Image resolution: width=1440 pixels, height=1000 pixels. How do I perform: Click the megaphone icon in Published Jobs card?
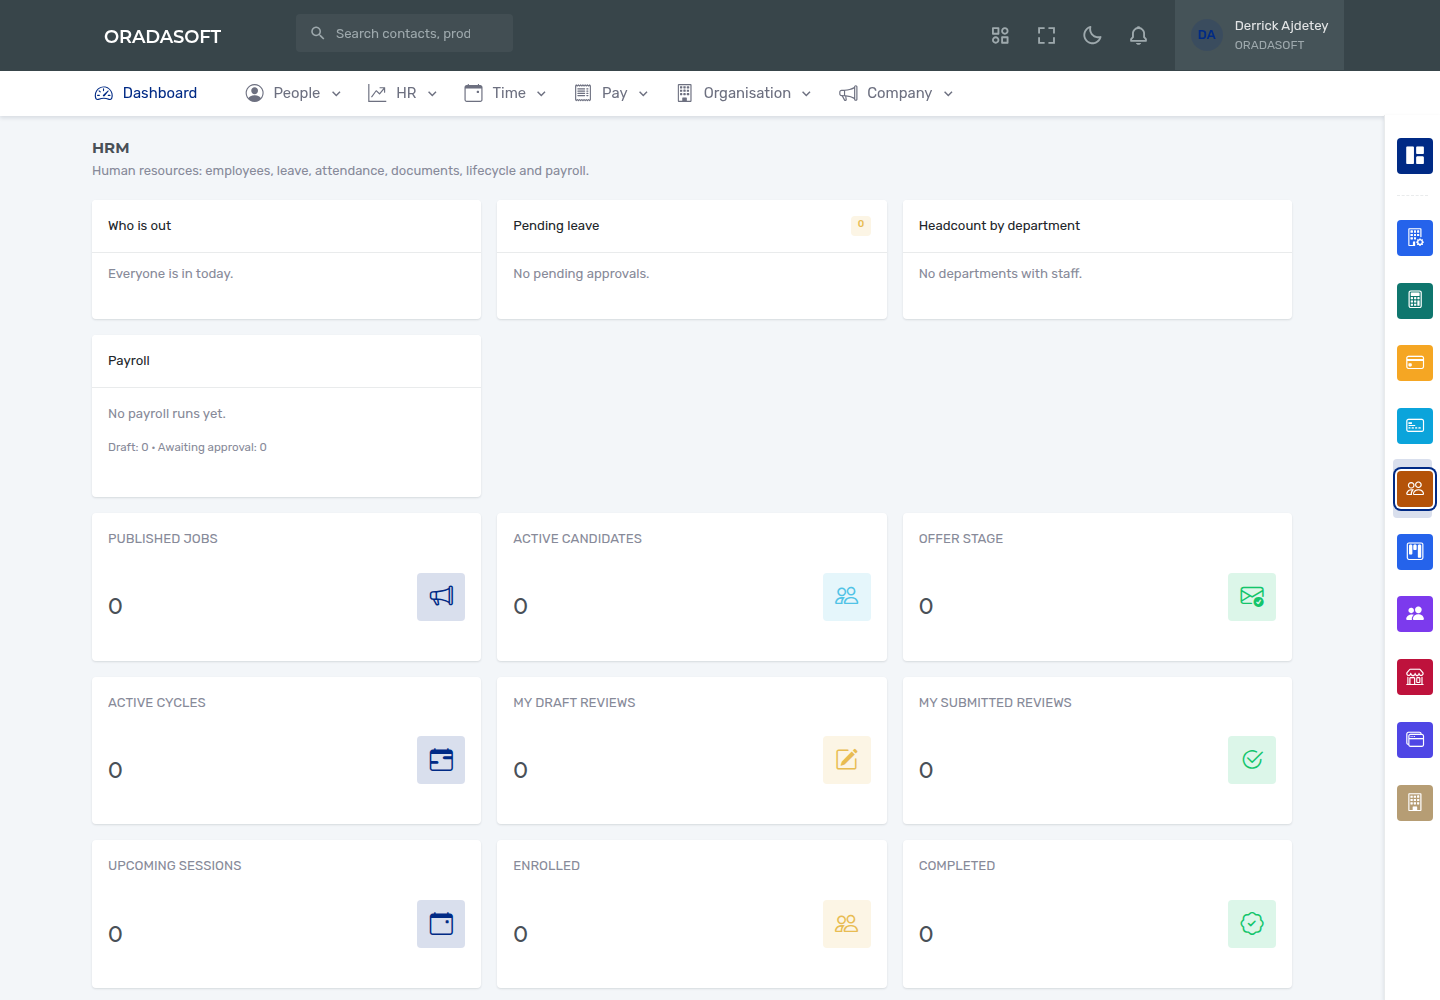[441, 597]
